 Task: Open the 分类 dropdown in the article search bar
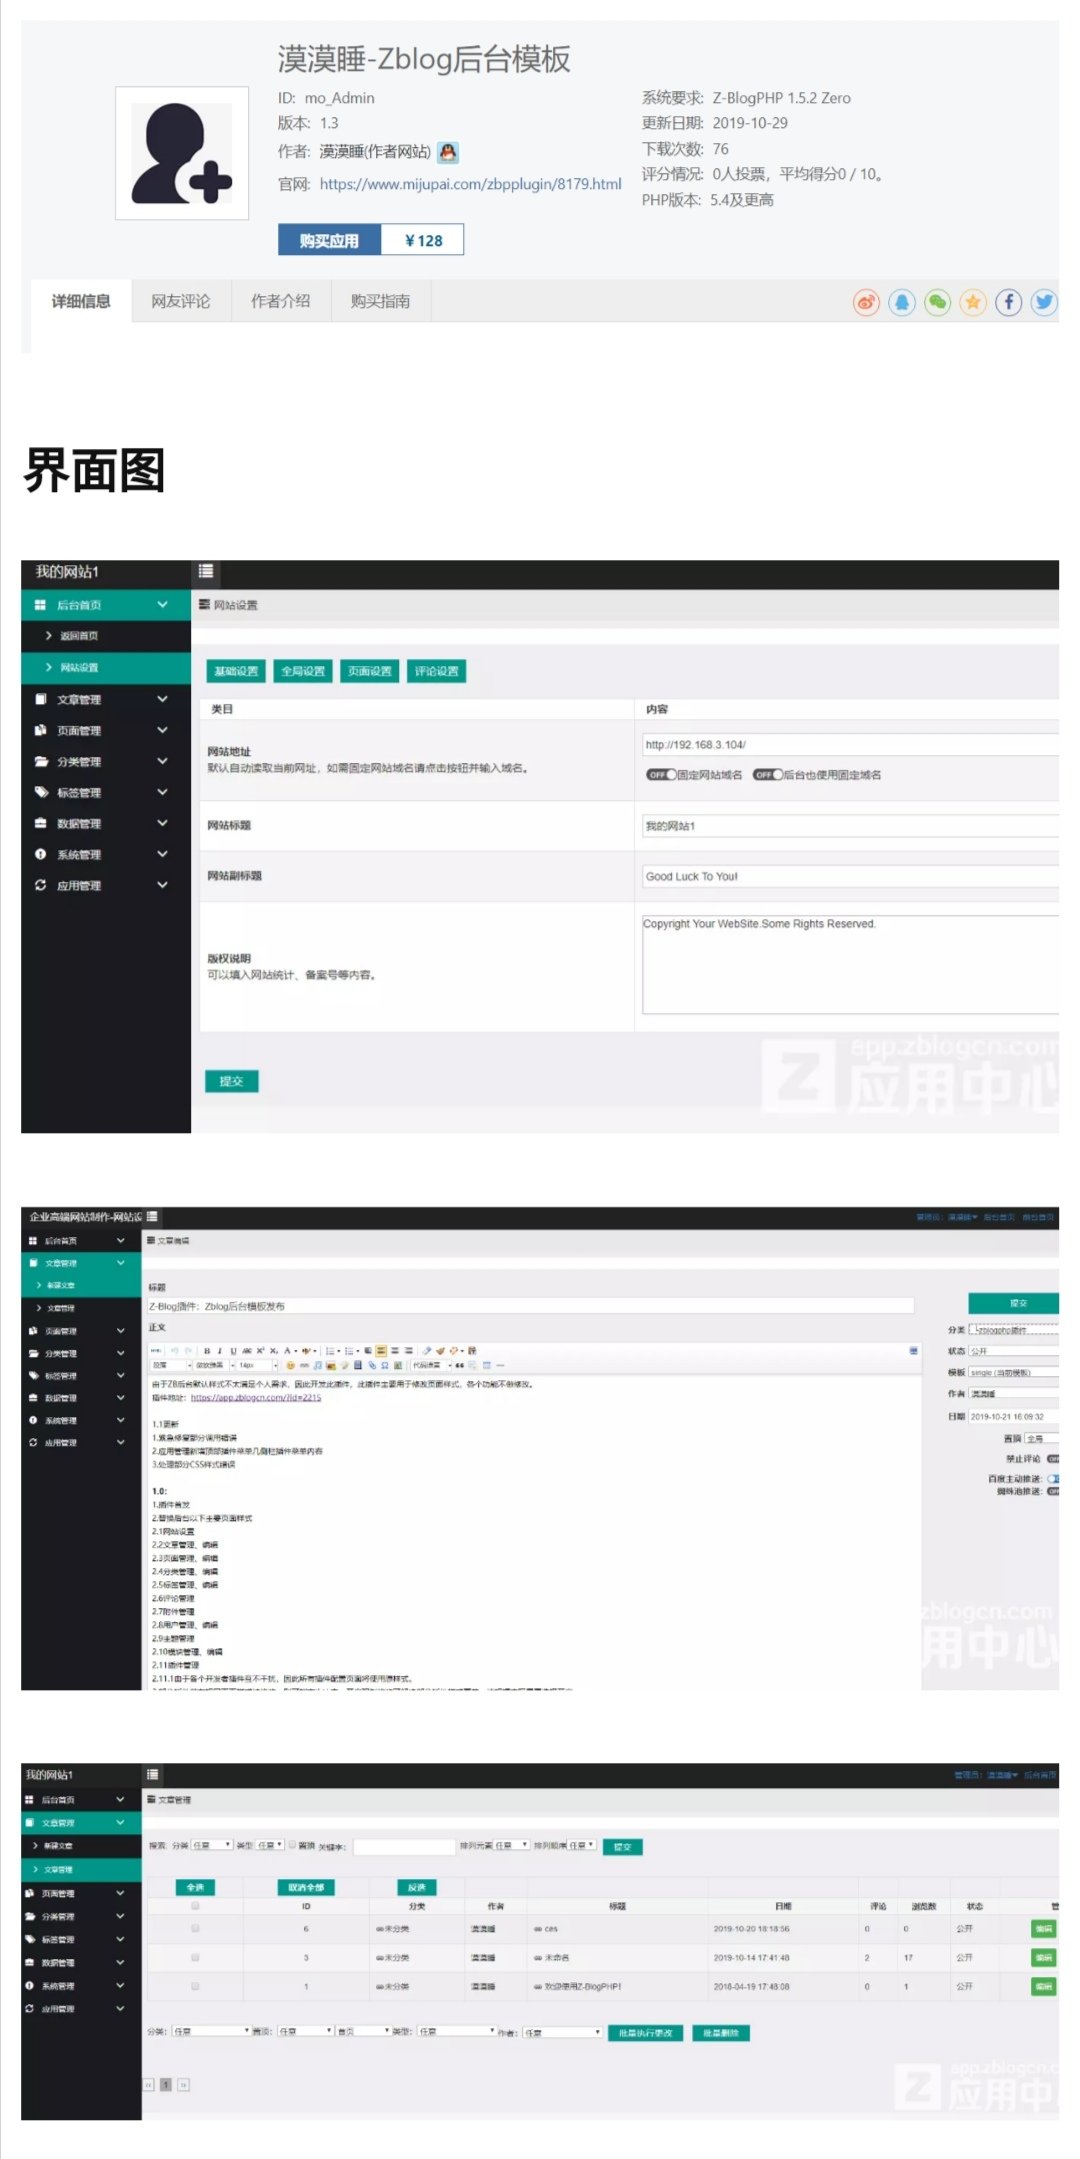point(211,1845)
